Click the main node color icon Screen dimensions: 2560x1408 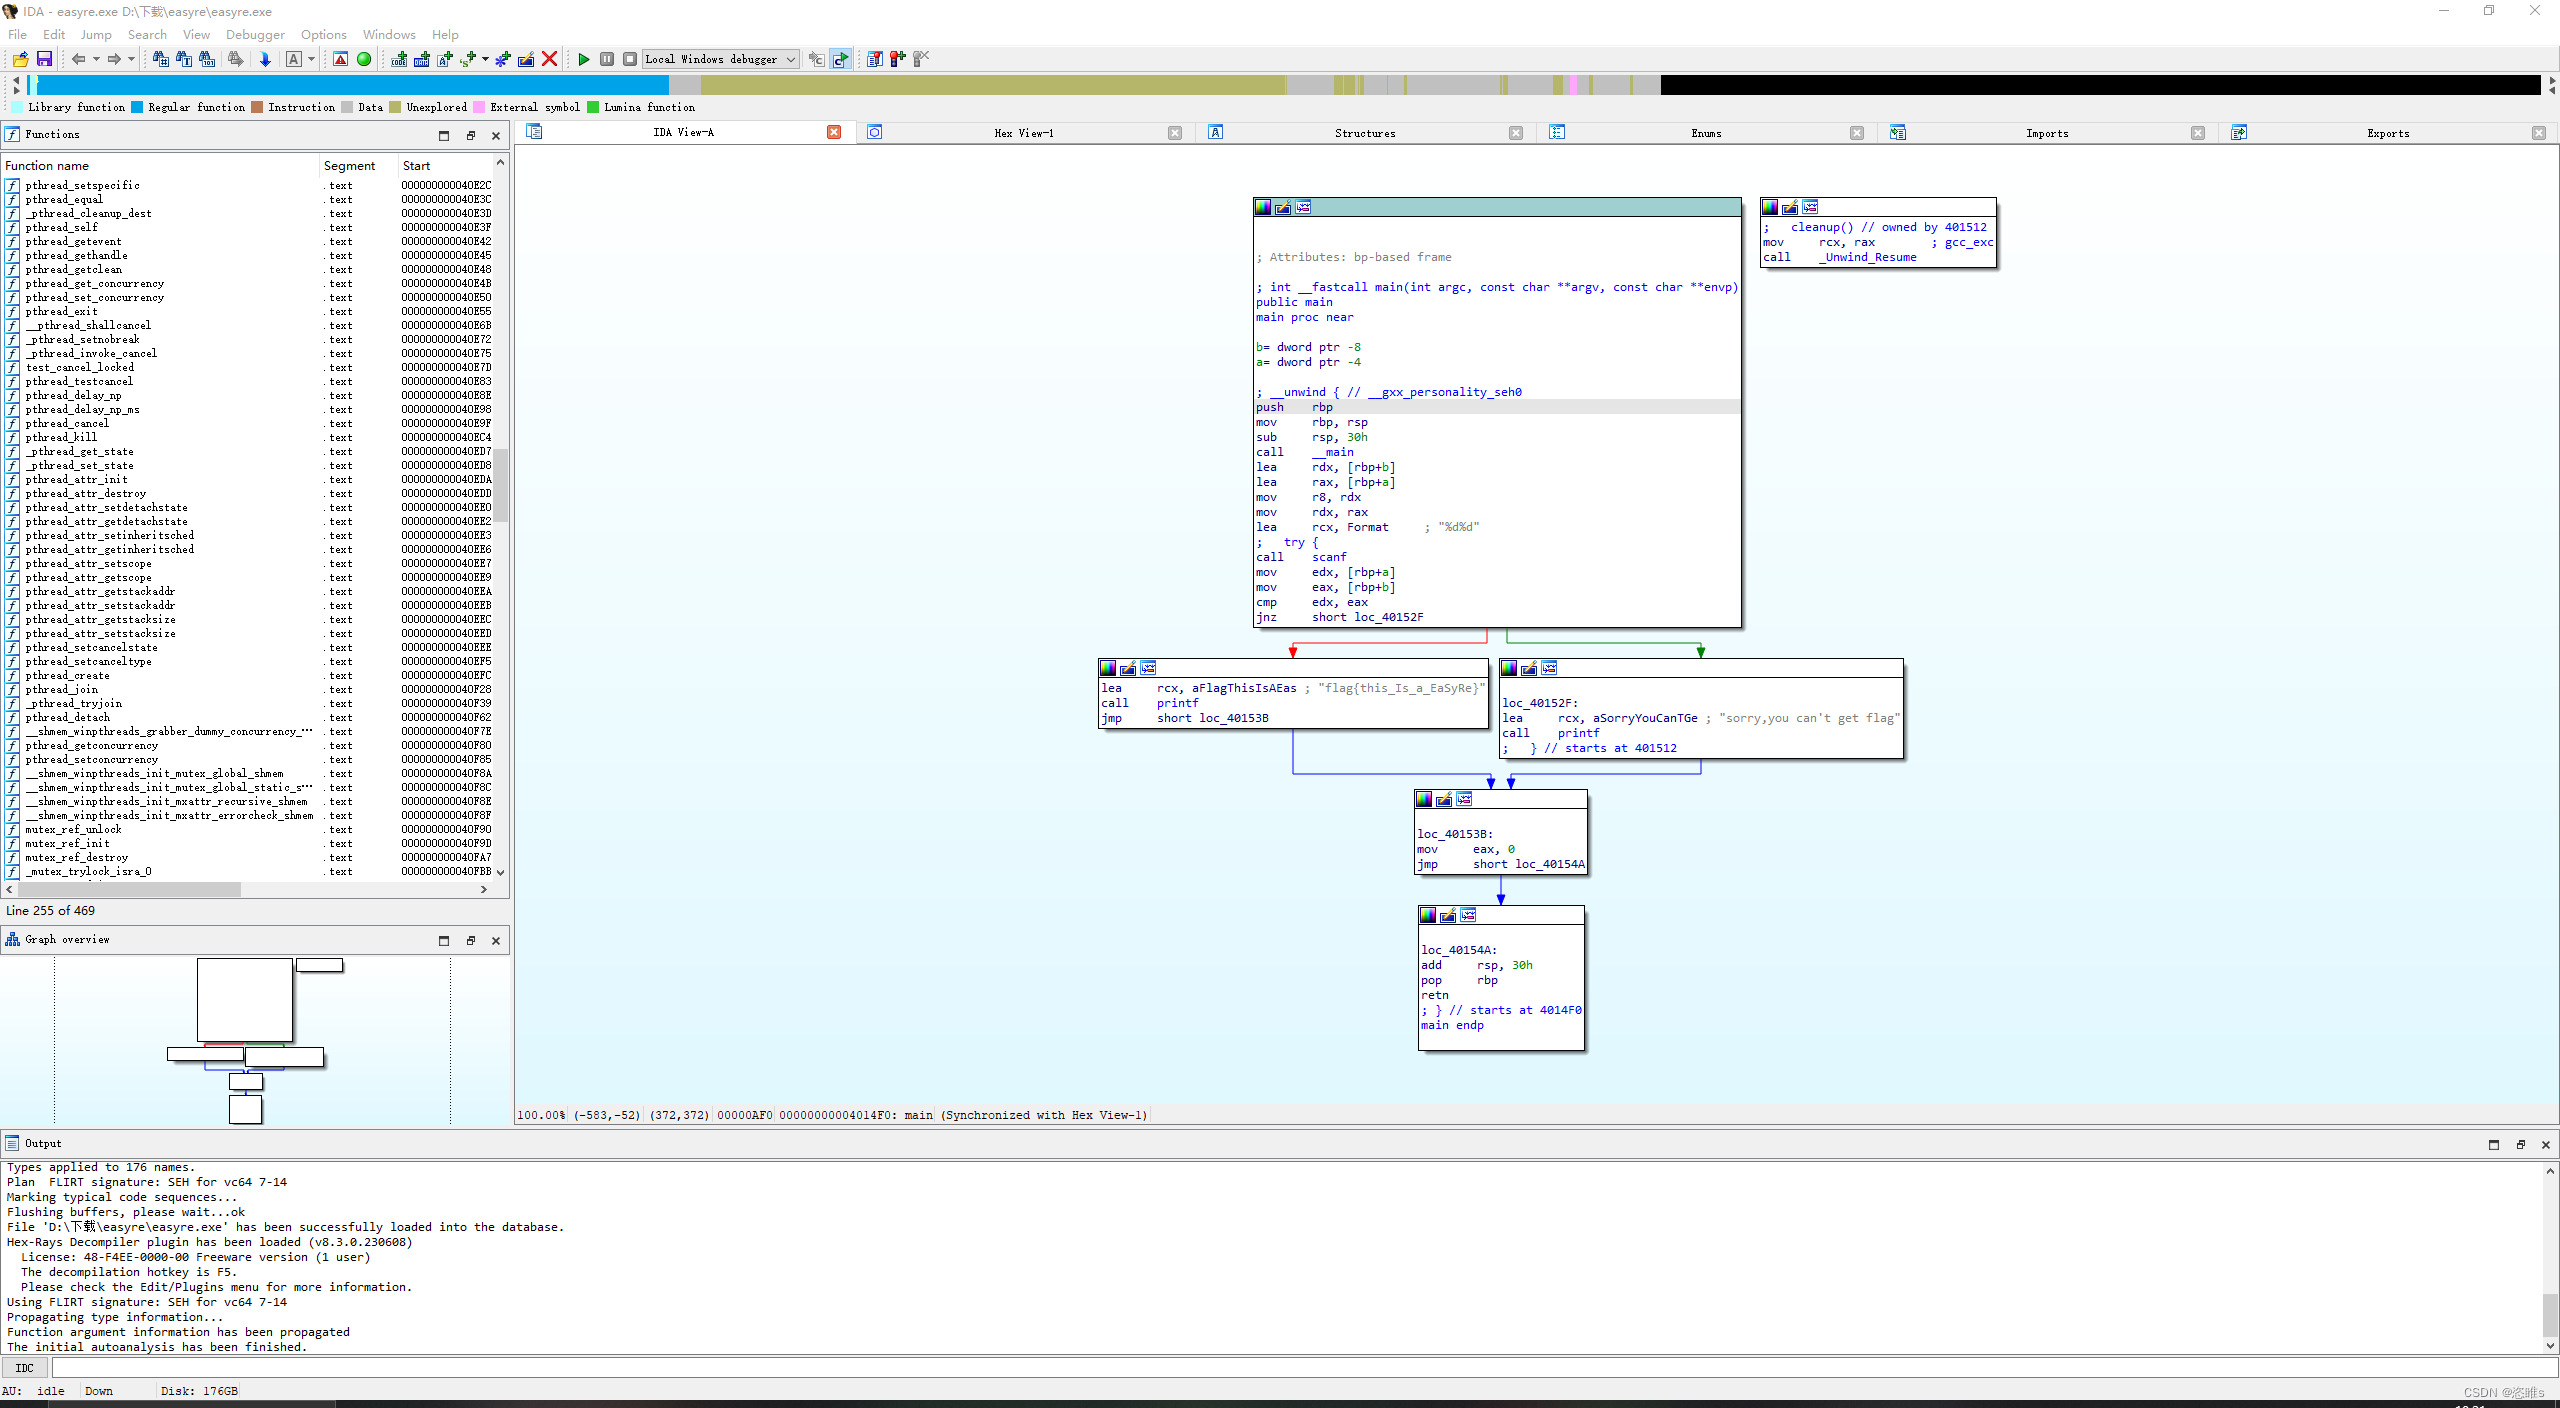1264,207
